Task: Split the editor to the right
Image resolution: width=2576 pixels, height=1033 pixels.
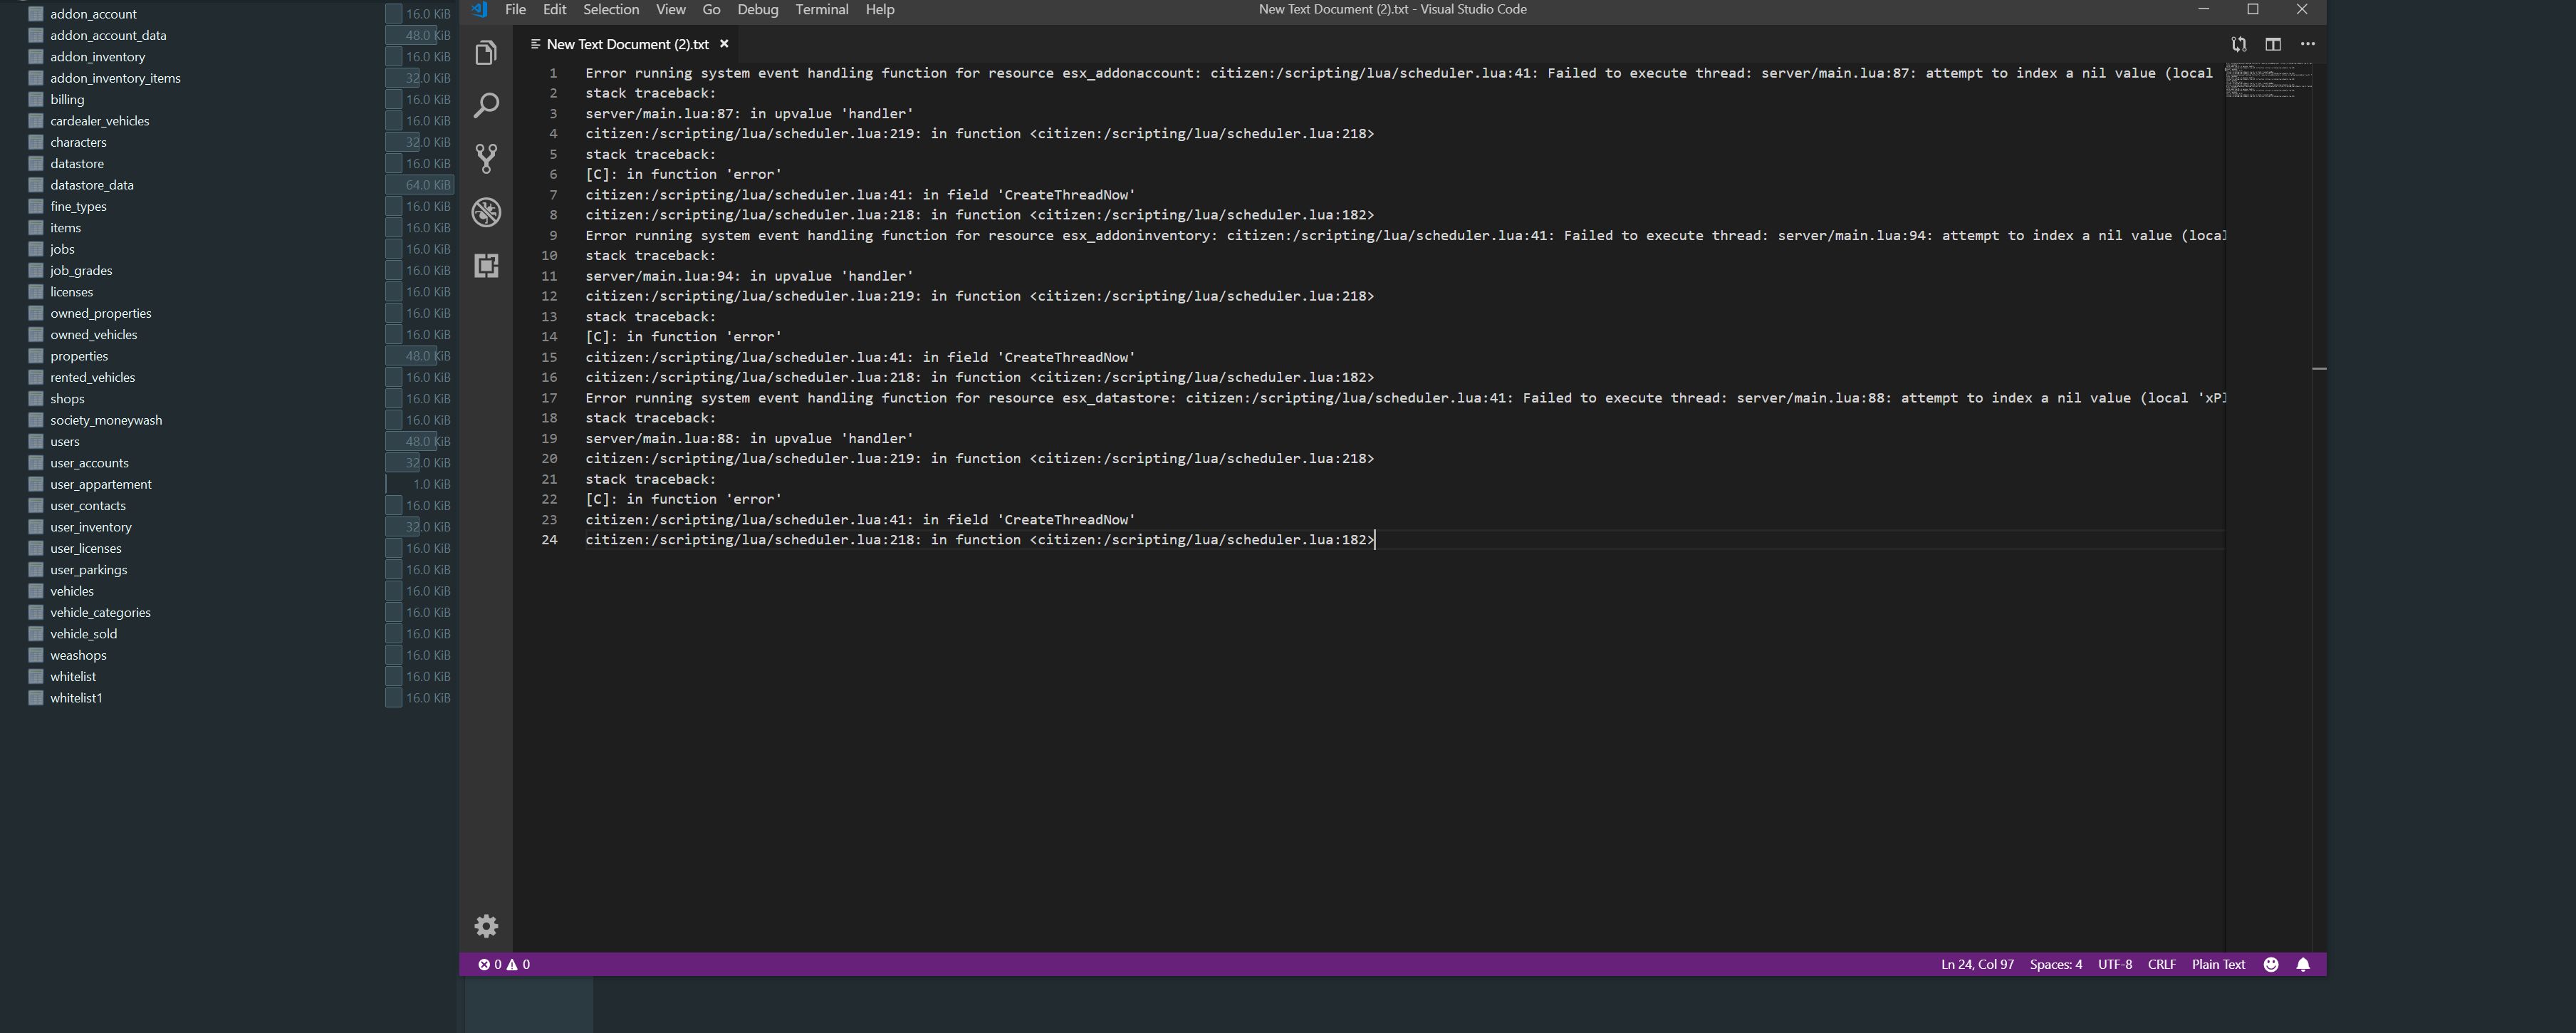Action: (x=2273, y=44)
